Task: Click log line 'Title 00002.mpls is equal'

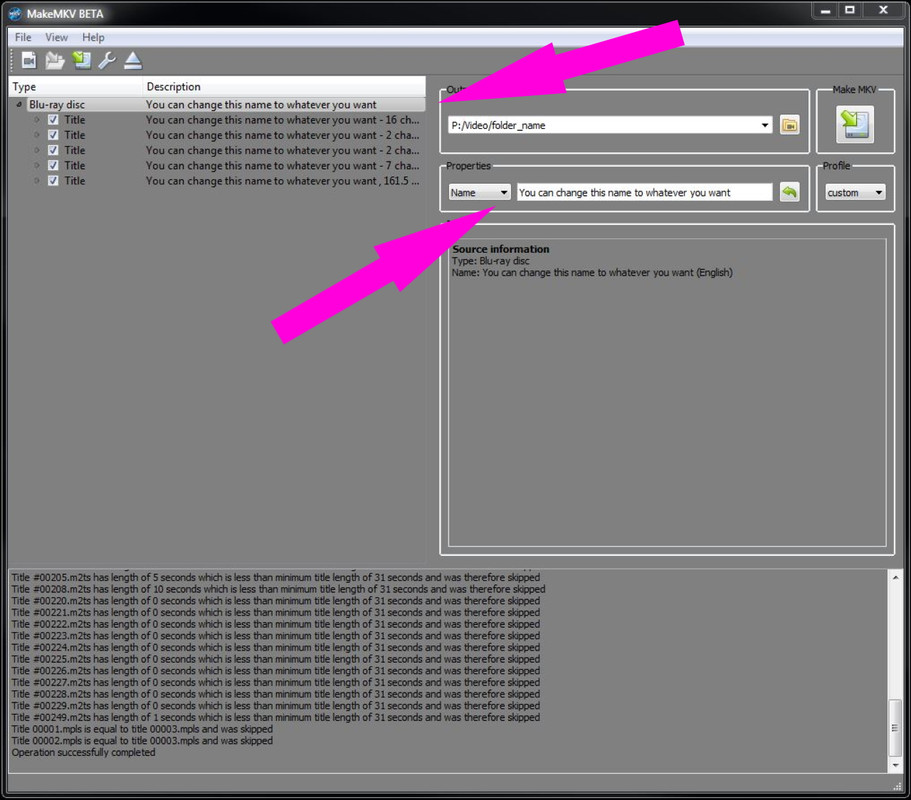Action: [142, 741]
